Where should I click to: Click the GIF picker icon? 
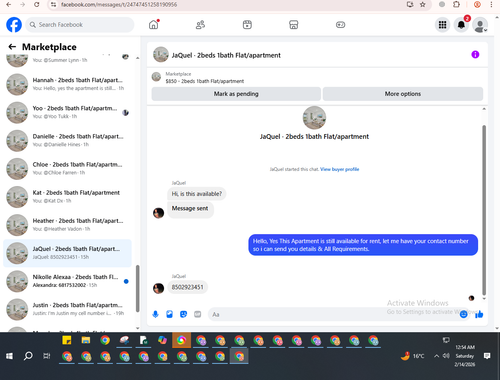pos(198,314)
